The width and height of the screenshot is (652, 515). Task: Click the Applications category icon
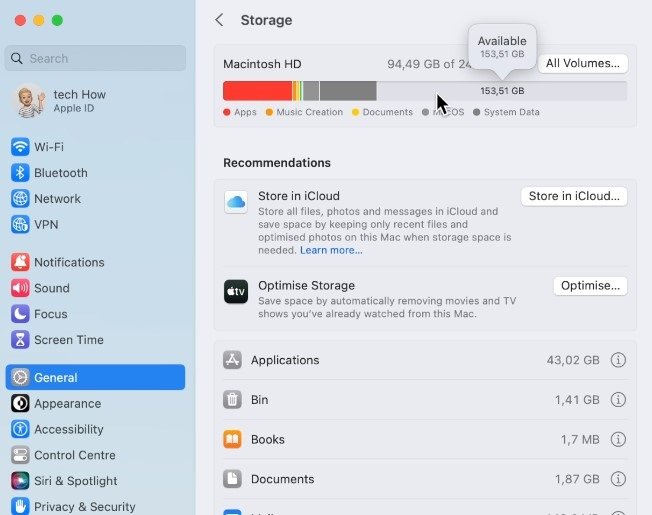click(x=232, y=360)
